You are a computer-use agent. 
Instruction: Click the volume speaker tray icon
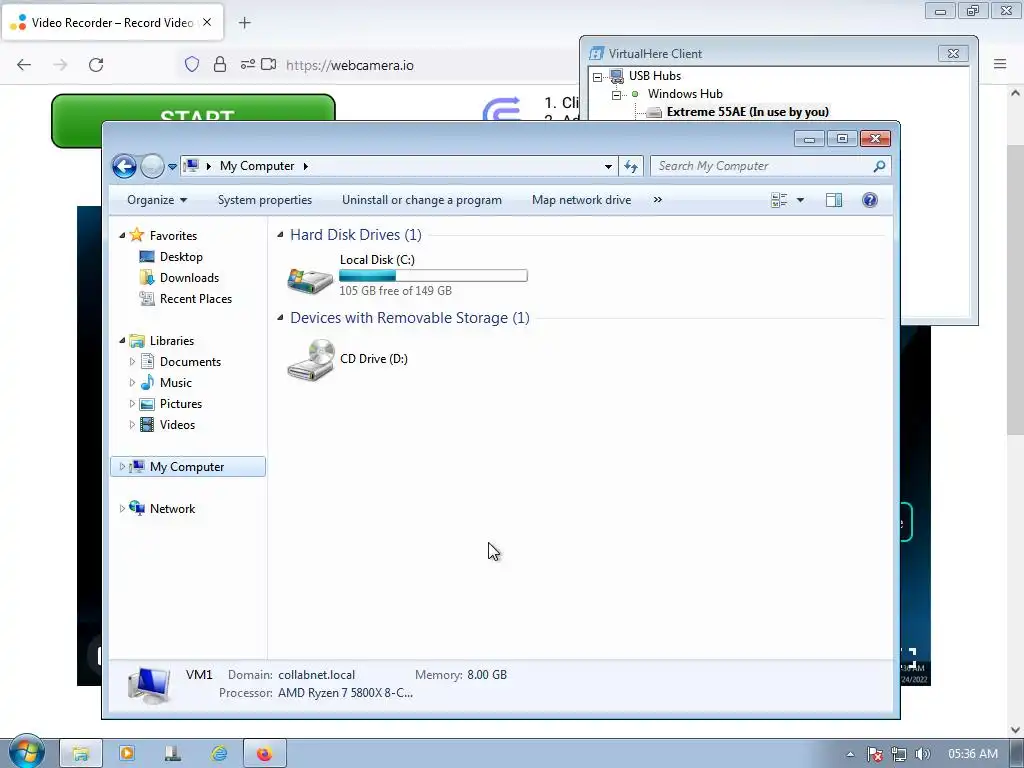[922, 754]
